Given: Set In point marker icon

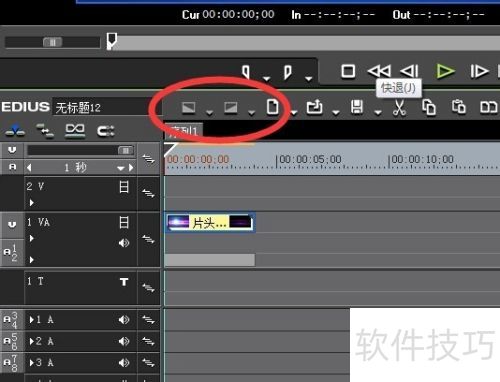Looking at the screenshot, I should (246, 72).
